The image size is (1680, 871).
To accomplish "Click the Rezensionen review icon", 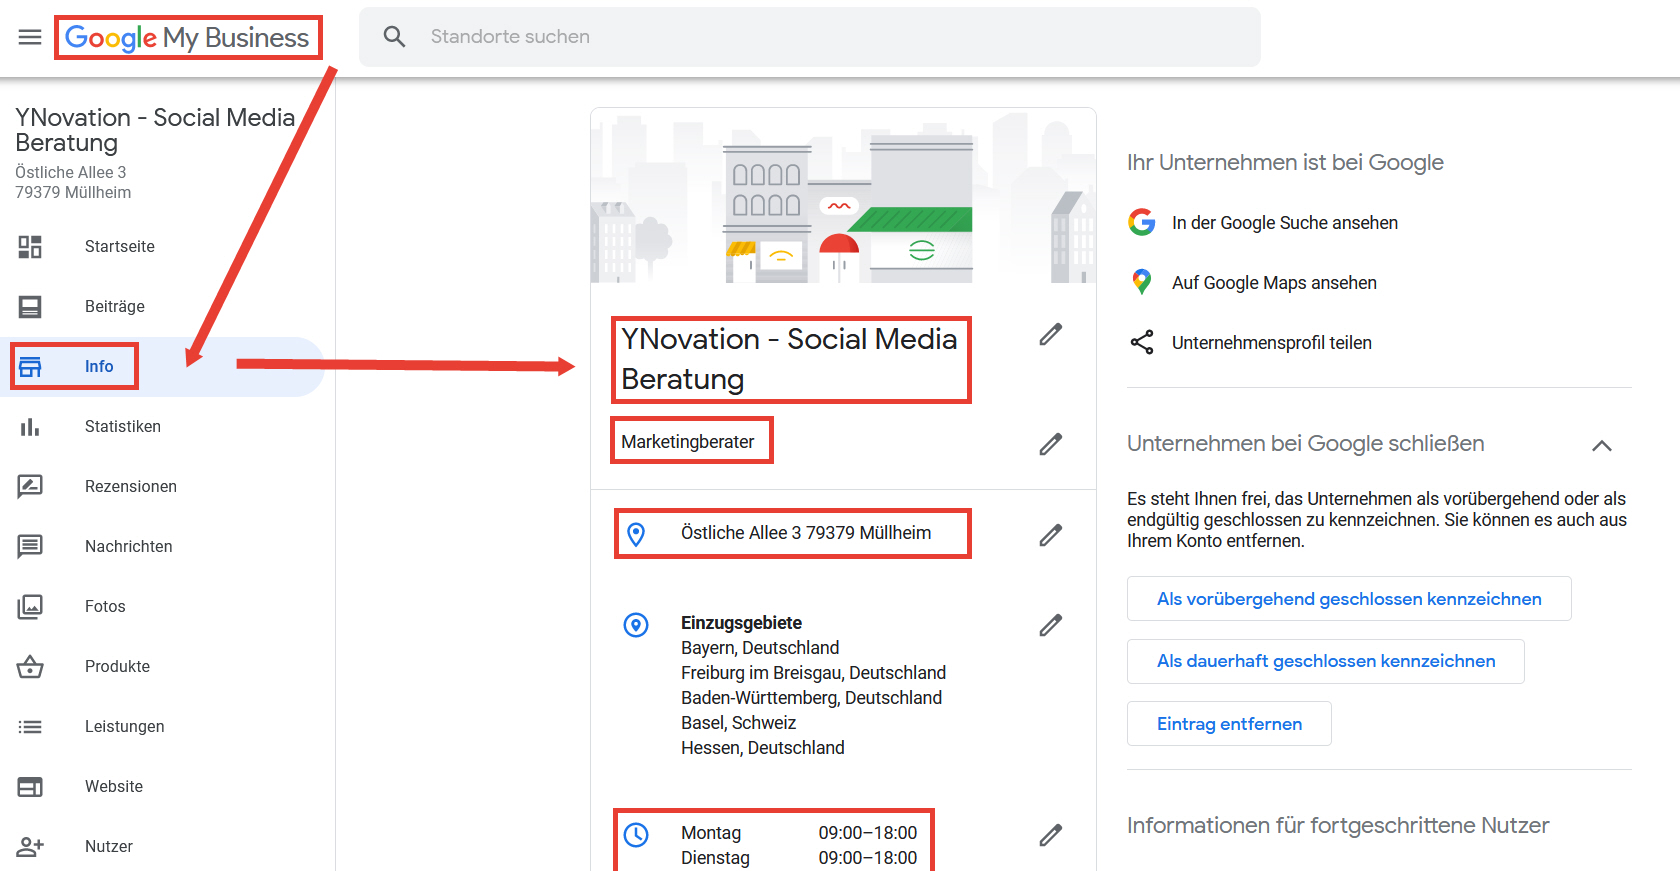I will tap(30, 487).
